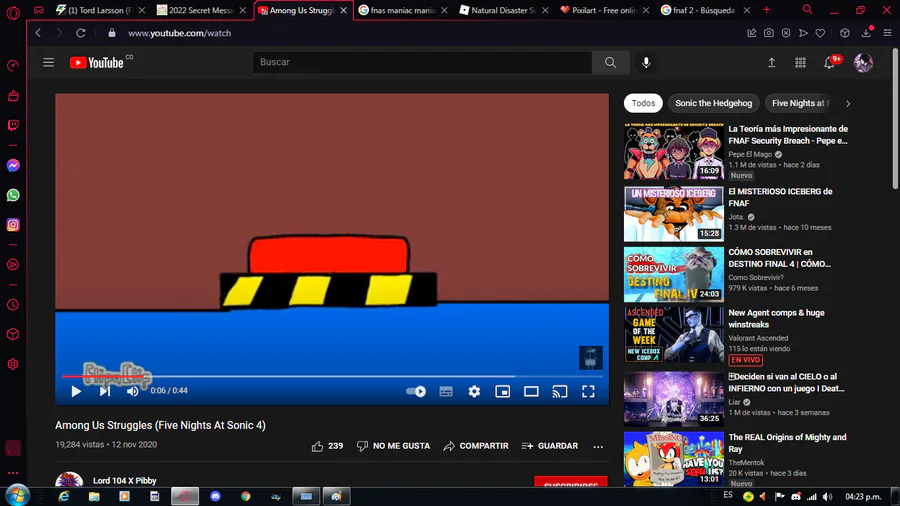Toggle subtitles on the player

[446, 391]
